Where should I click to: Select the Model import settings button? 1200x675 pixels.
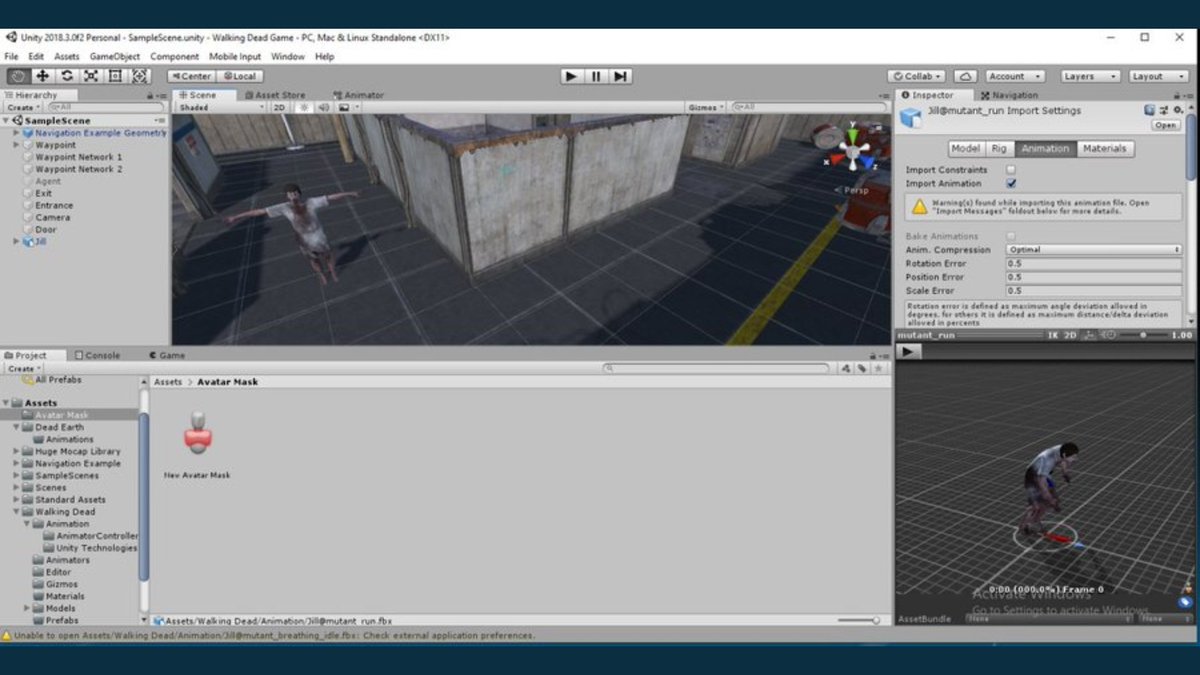point(965,148)
